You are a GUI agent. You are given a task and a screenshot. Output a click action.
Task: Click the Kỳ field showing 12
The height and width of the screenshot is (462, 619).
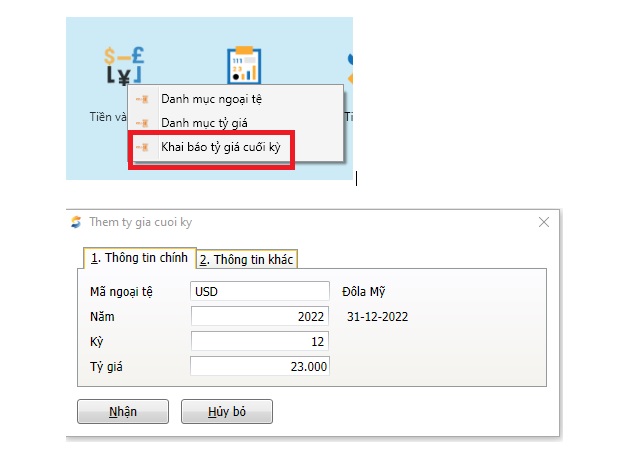coord(259,341)
